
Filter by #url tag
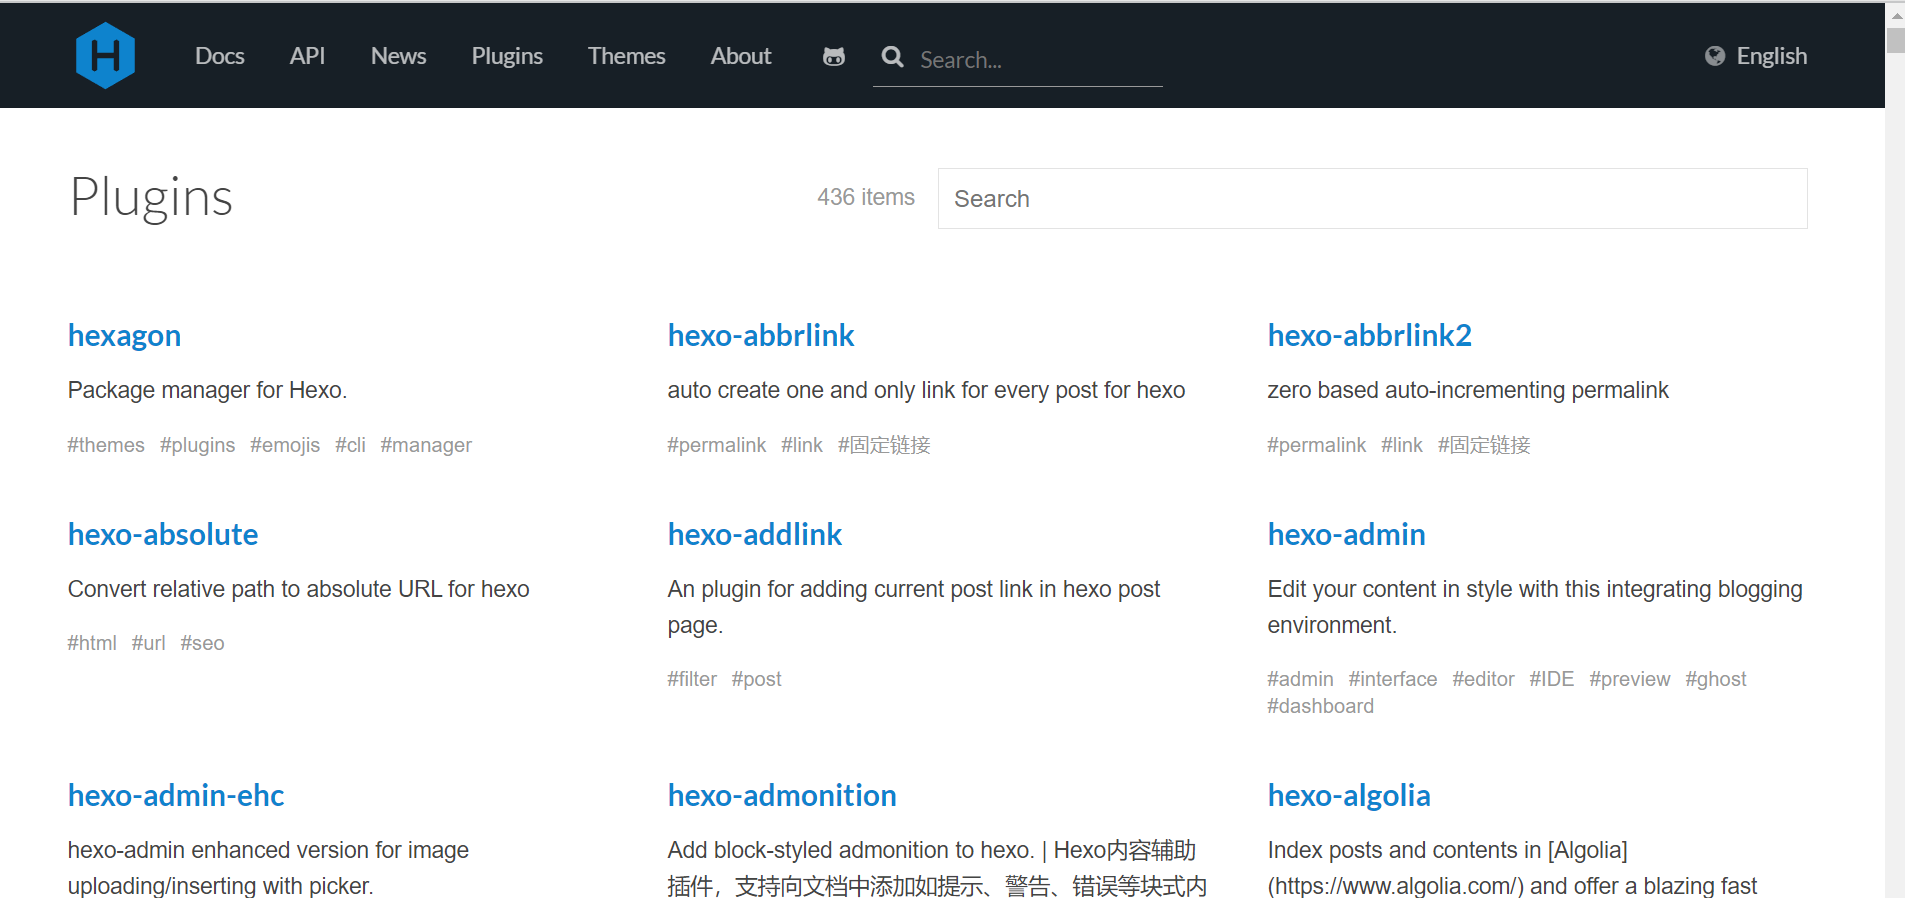click(149, 643)
